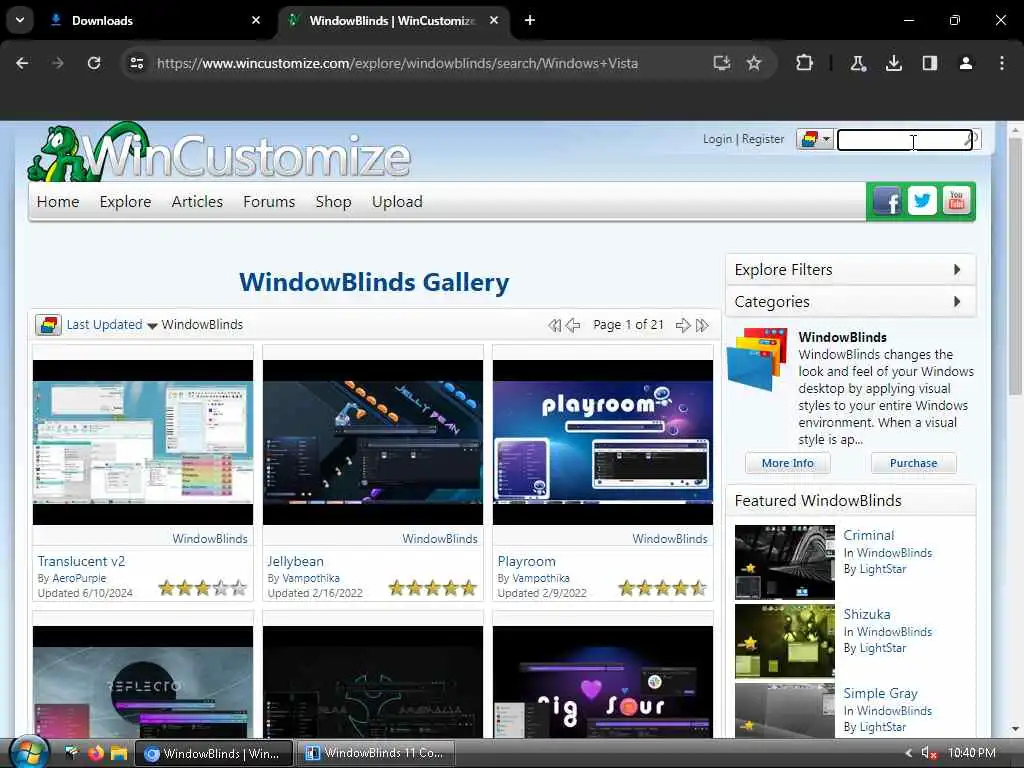Go back to previous page

[22, 63]
